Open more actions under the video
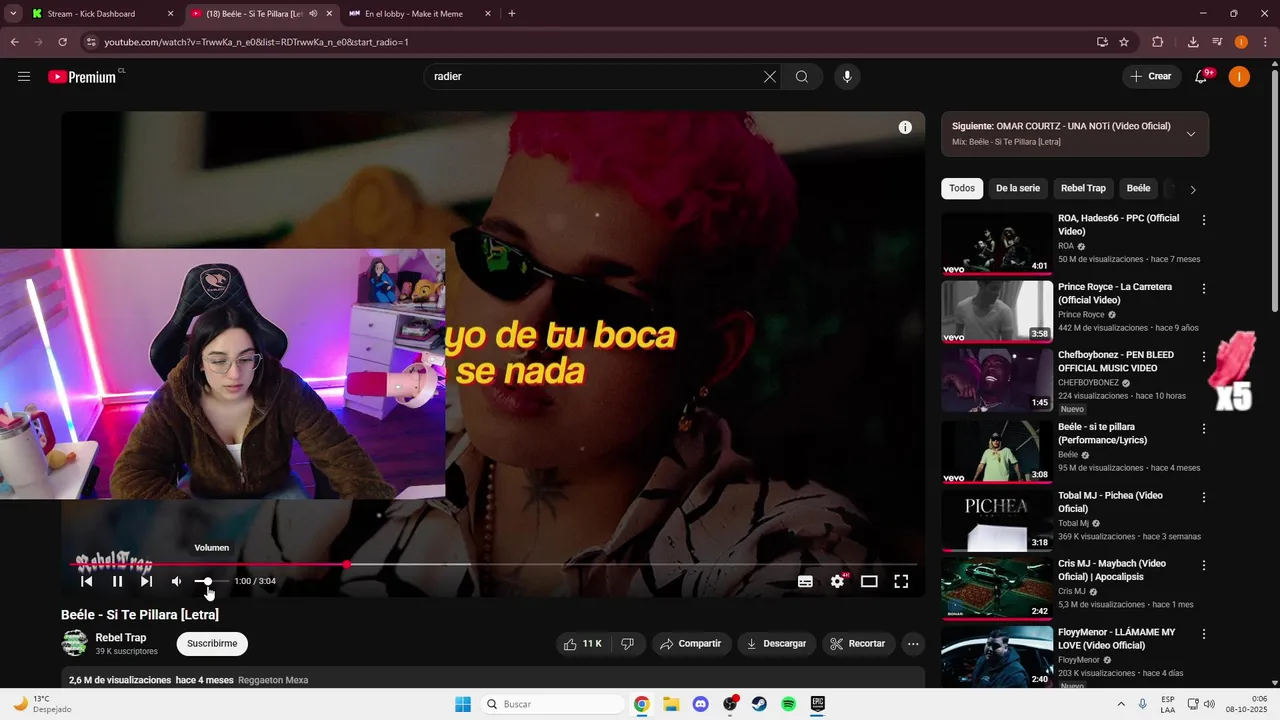 (x=913, y=644)
